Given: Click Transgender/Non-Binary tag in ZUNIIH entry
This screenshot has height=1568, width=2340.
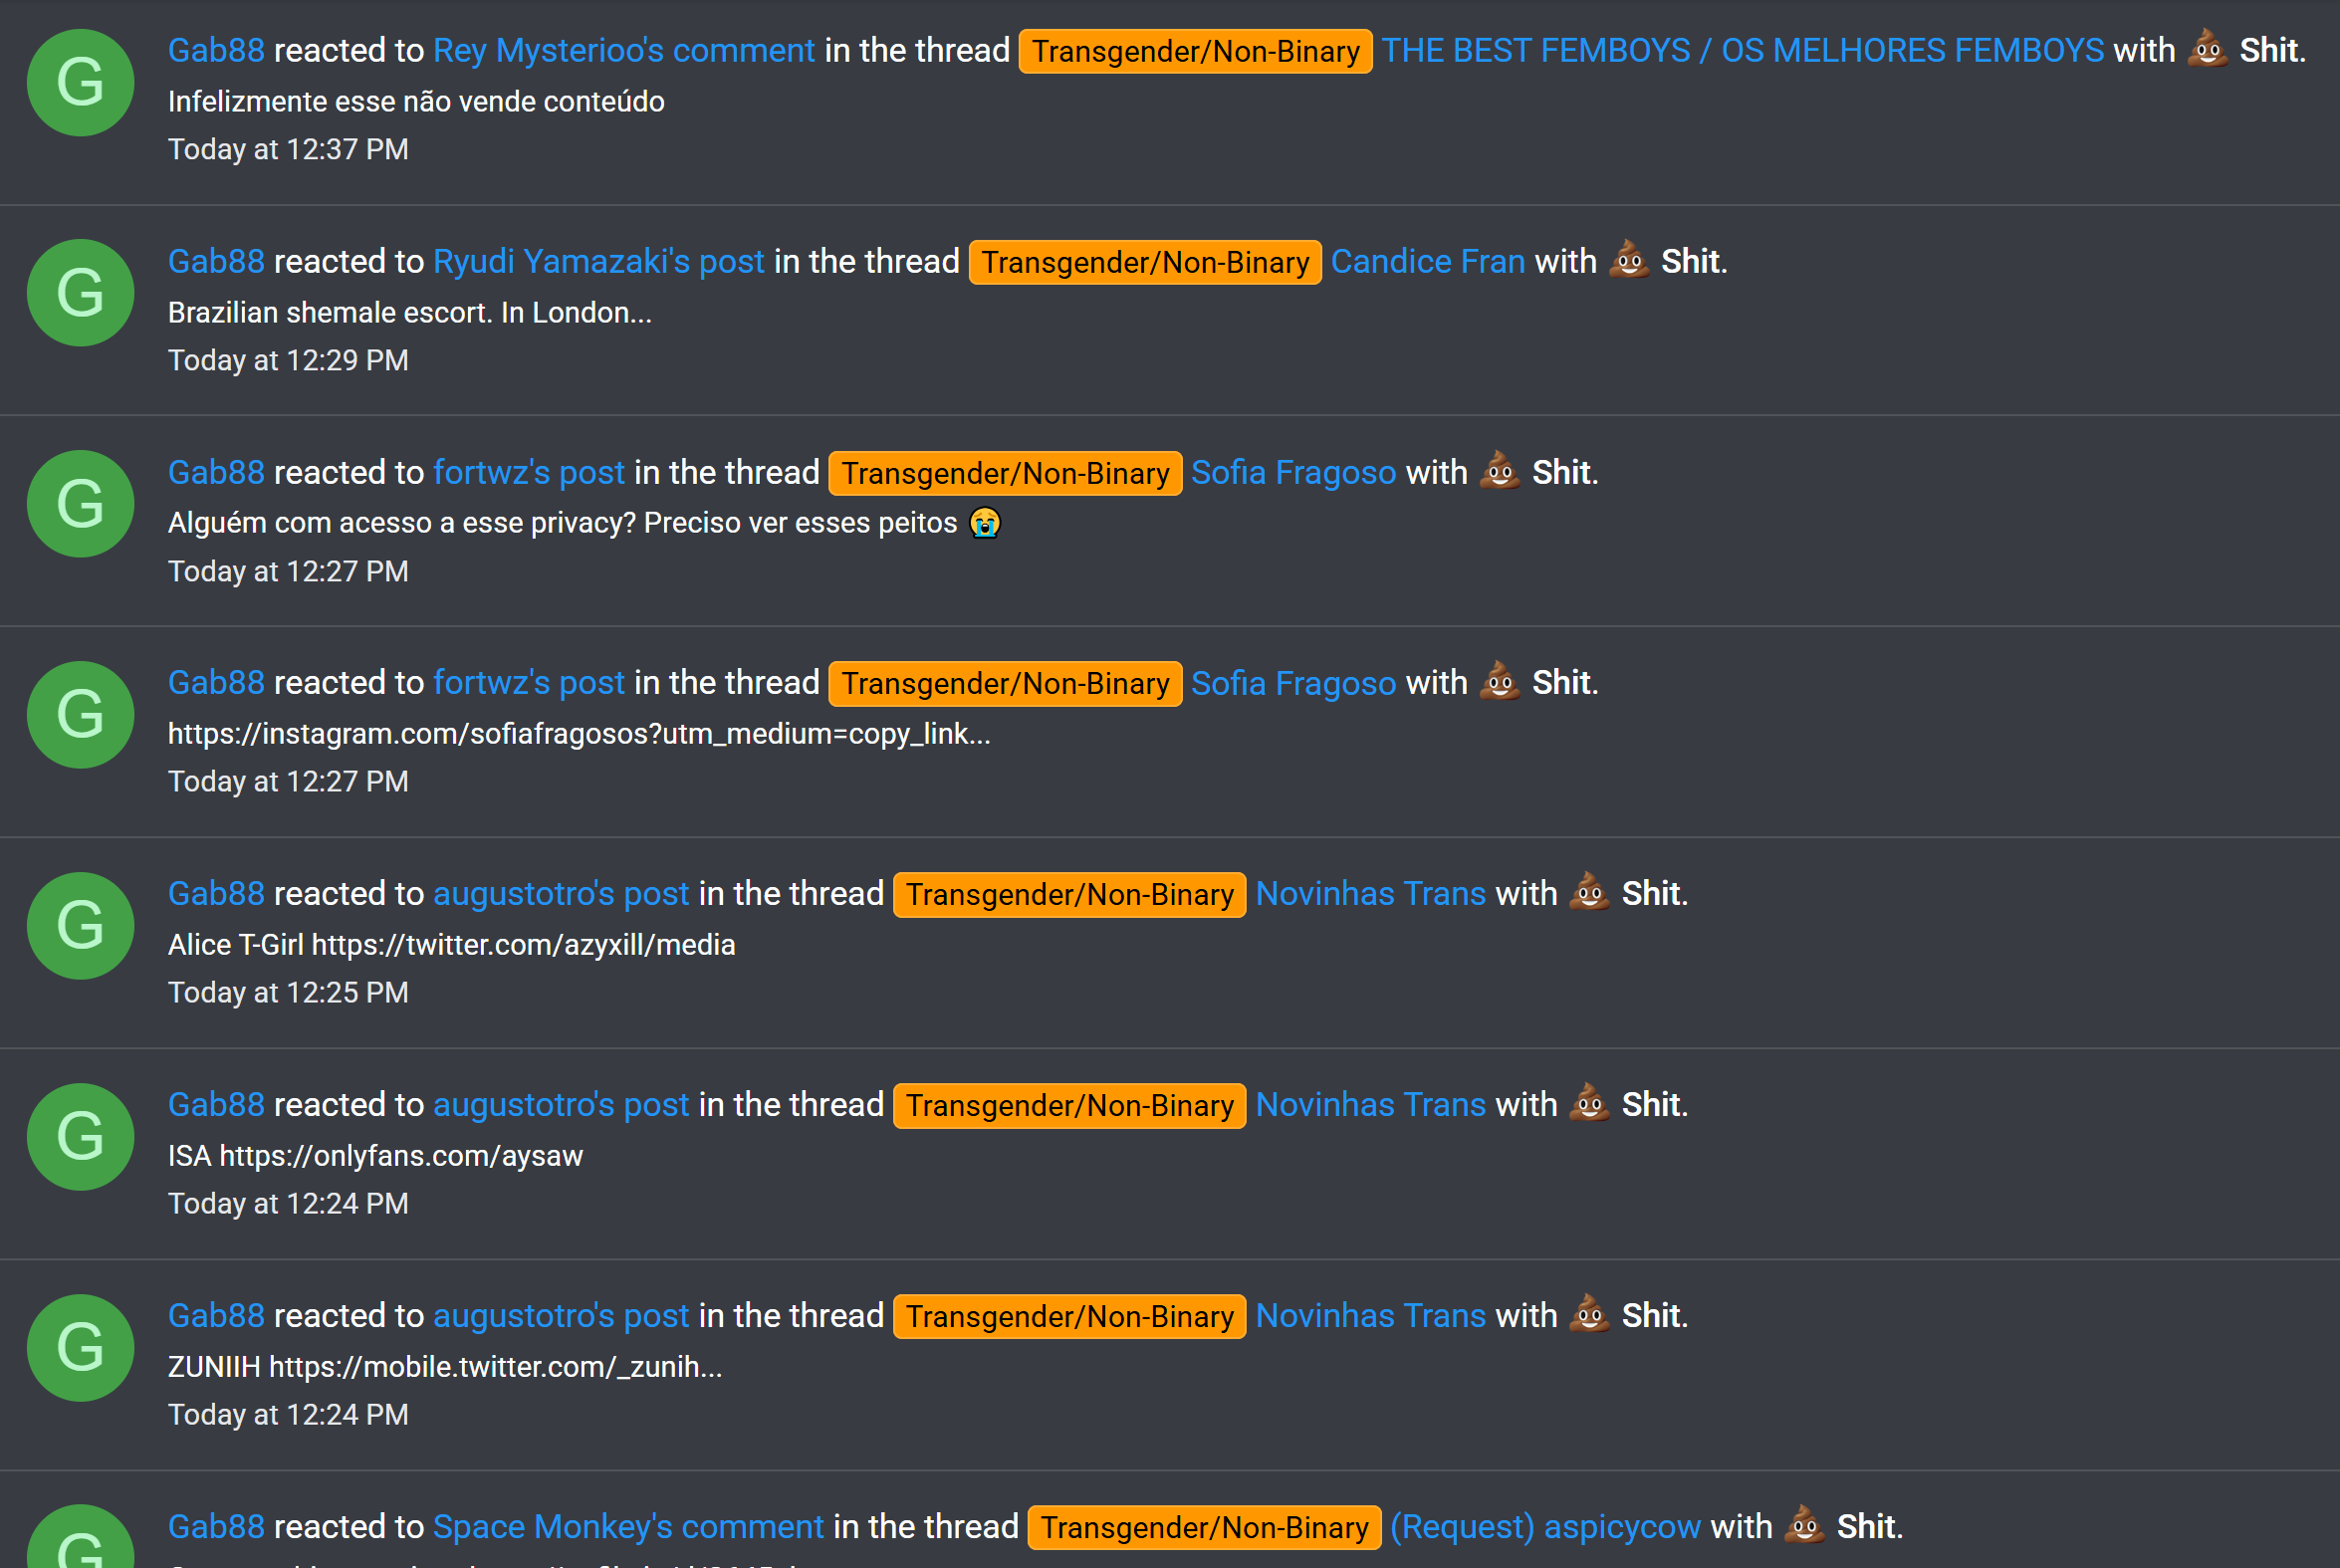Looking at the screenshot, I should pyautogui.click(x=1069, y=1317).
